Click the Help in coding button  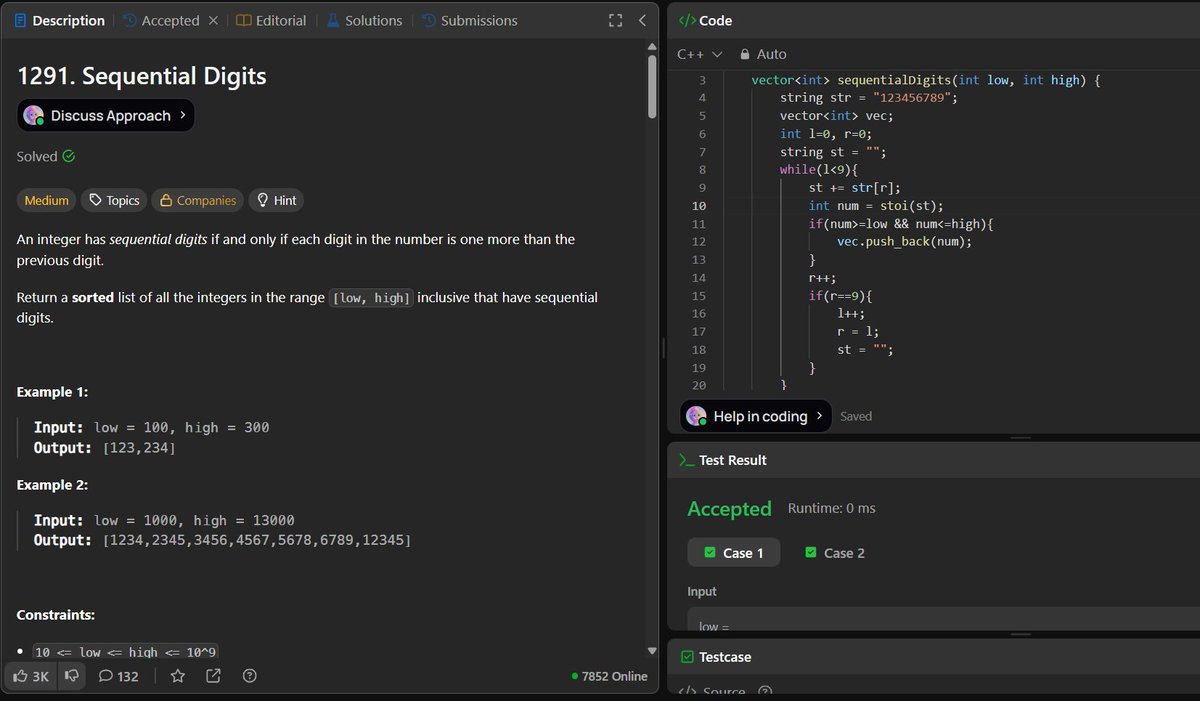[755, 416]
